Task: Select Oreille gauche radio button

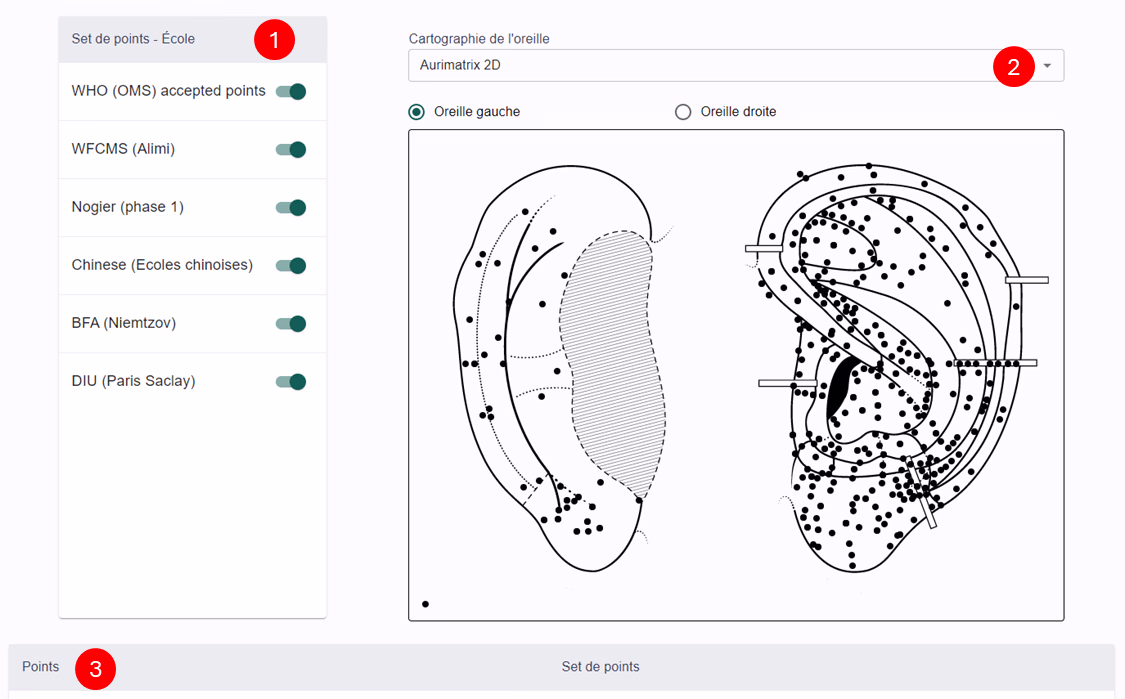Action: [x=416, y=112]
